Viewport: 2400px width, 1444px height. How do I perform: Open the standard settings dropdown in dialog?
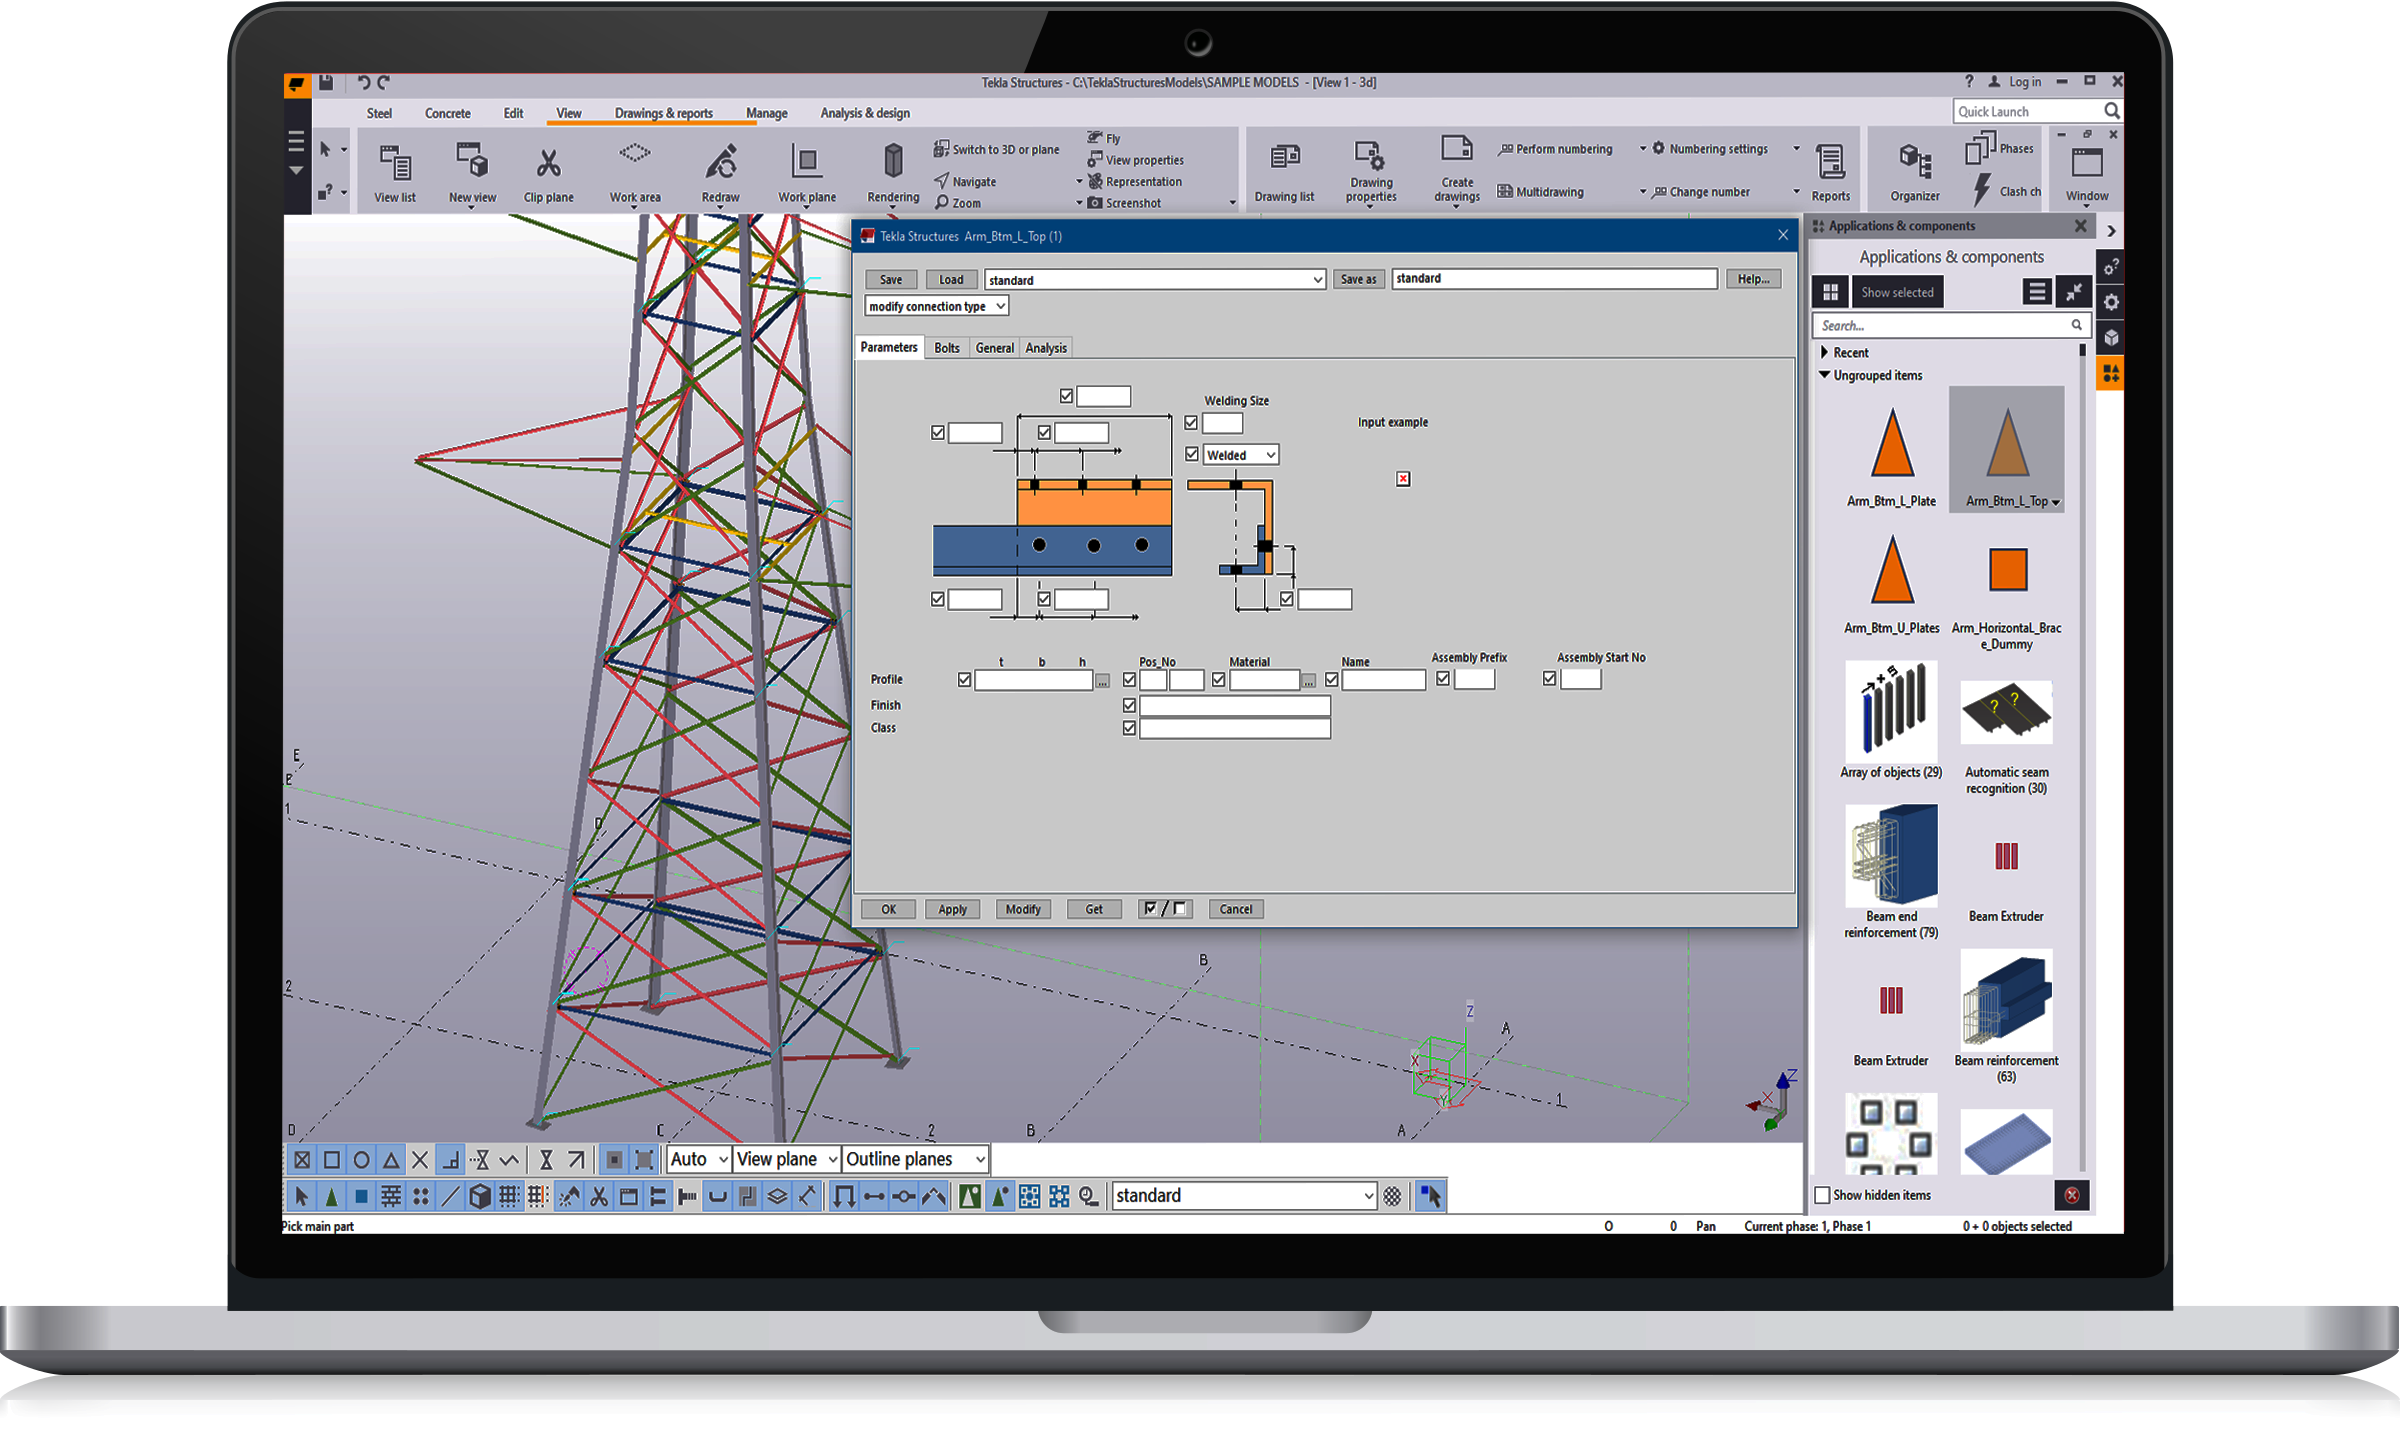pos(1155,280)
